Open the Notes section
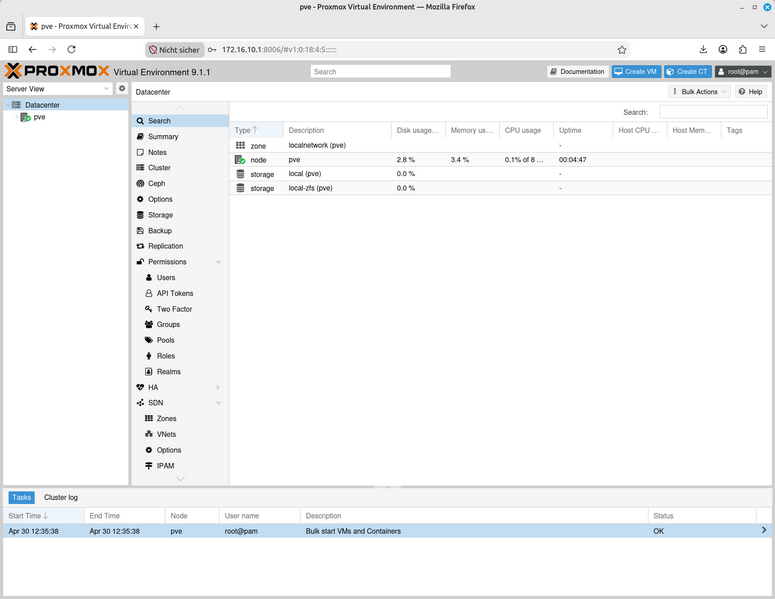This screenshot has width=775, height=599. pos(180,152)
